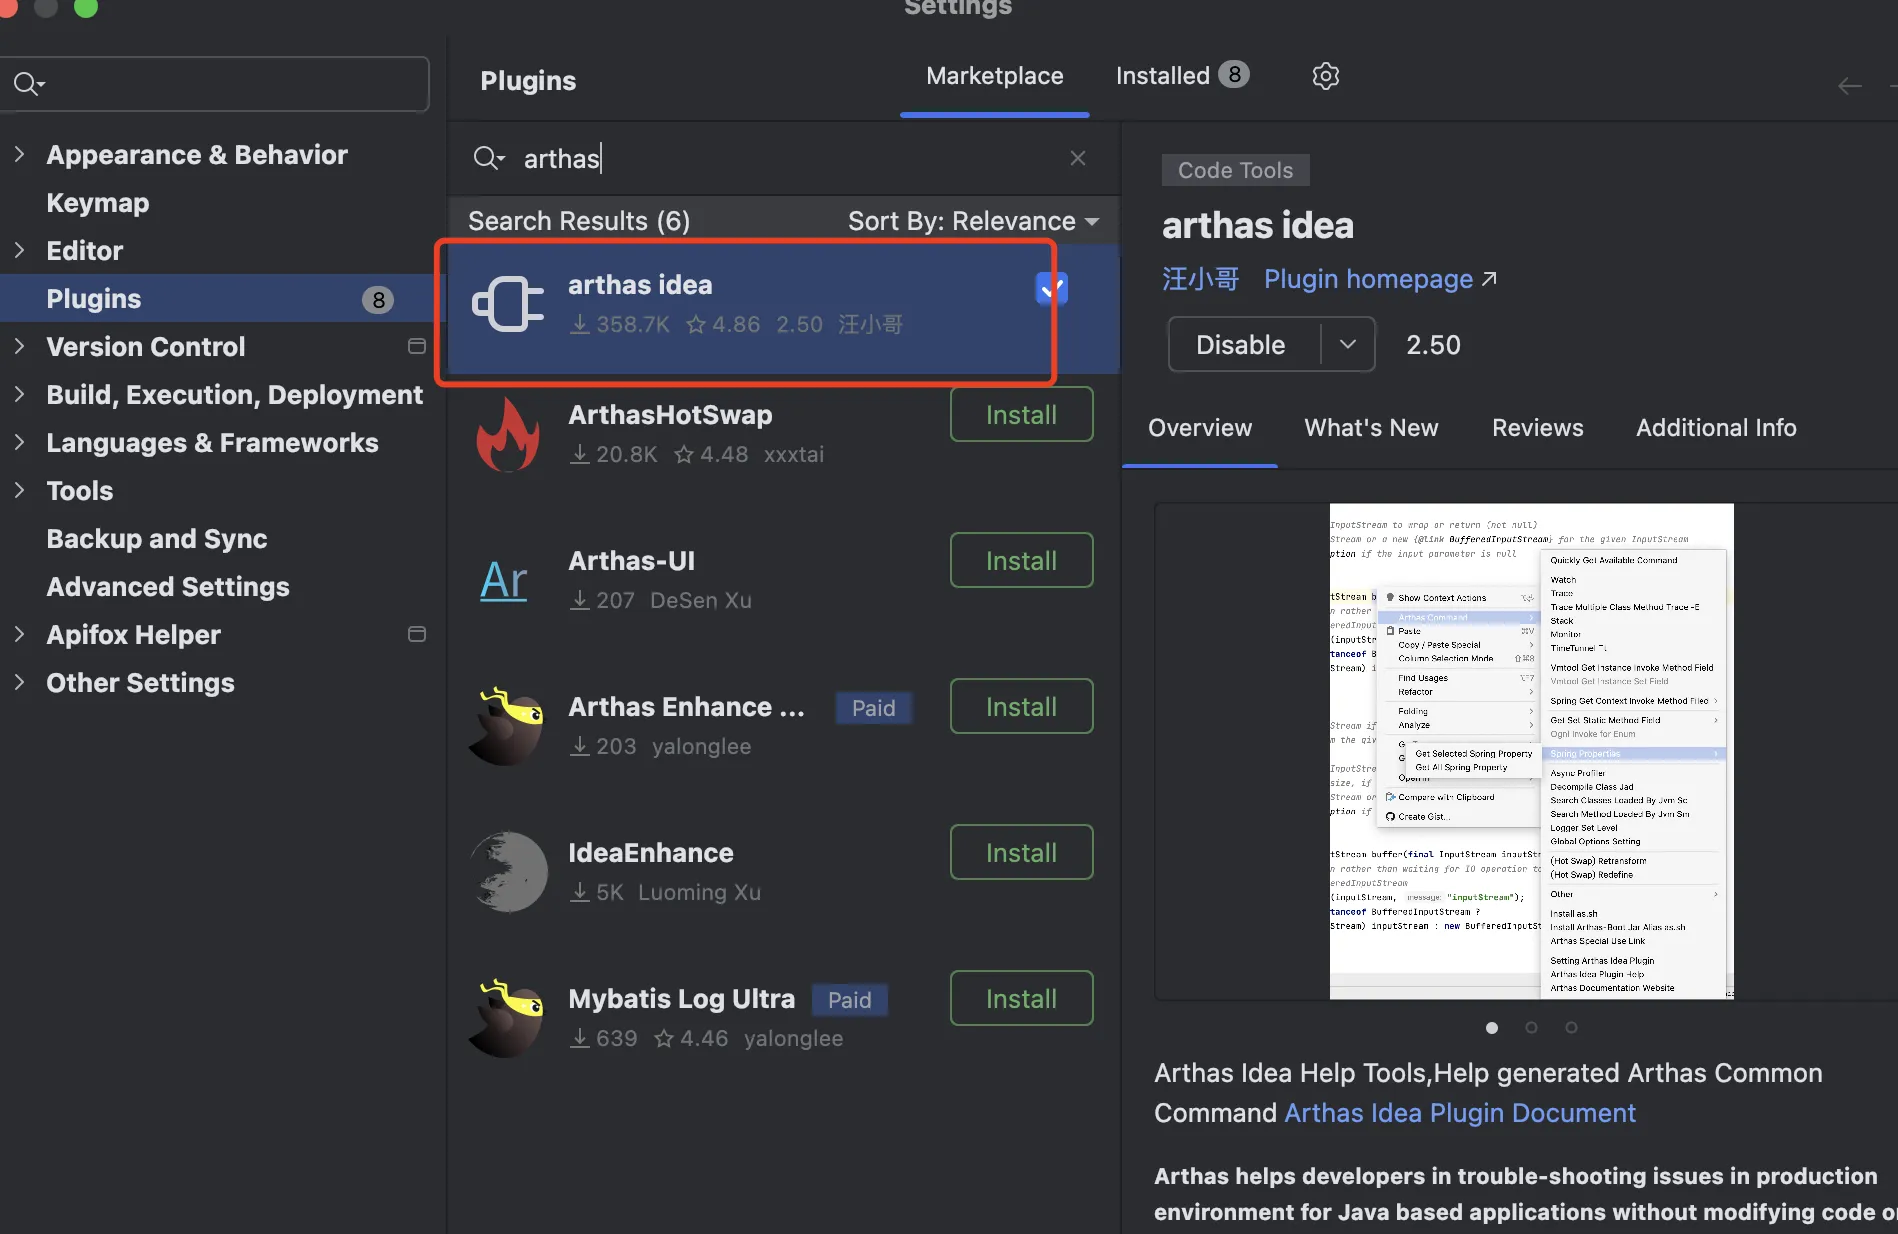
Task: Clear the arthas plugin search text
Action: point(1078,158)
